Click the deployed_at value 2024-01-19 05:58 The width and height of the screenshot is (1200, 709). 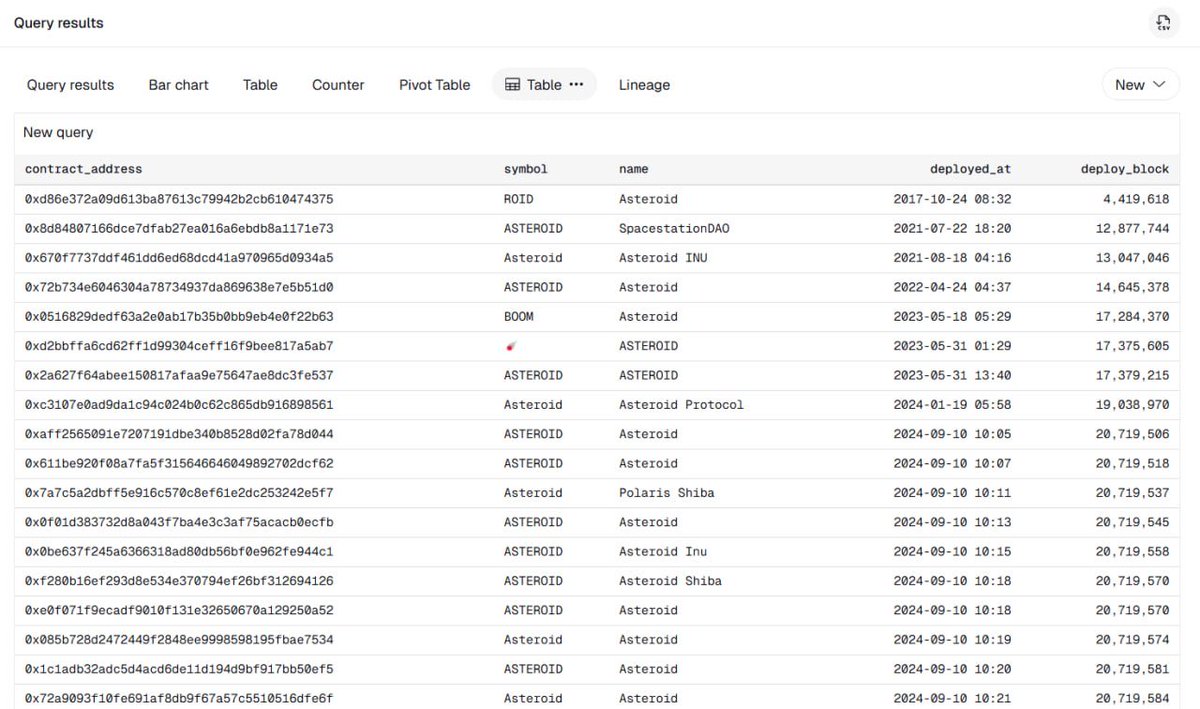pos(952,405)
